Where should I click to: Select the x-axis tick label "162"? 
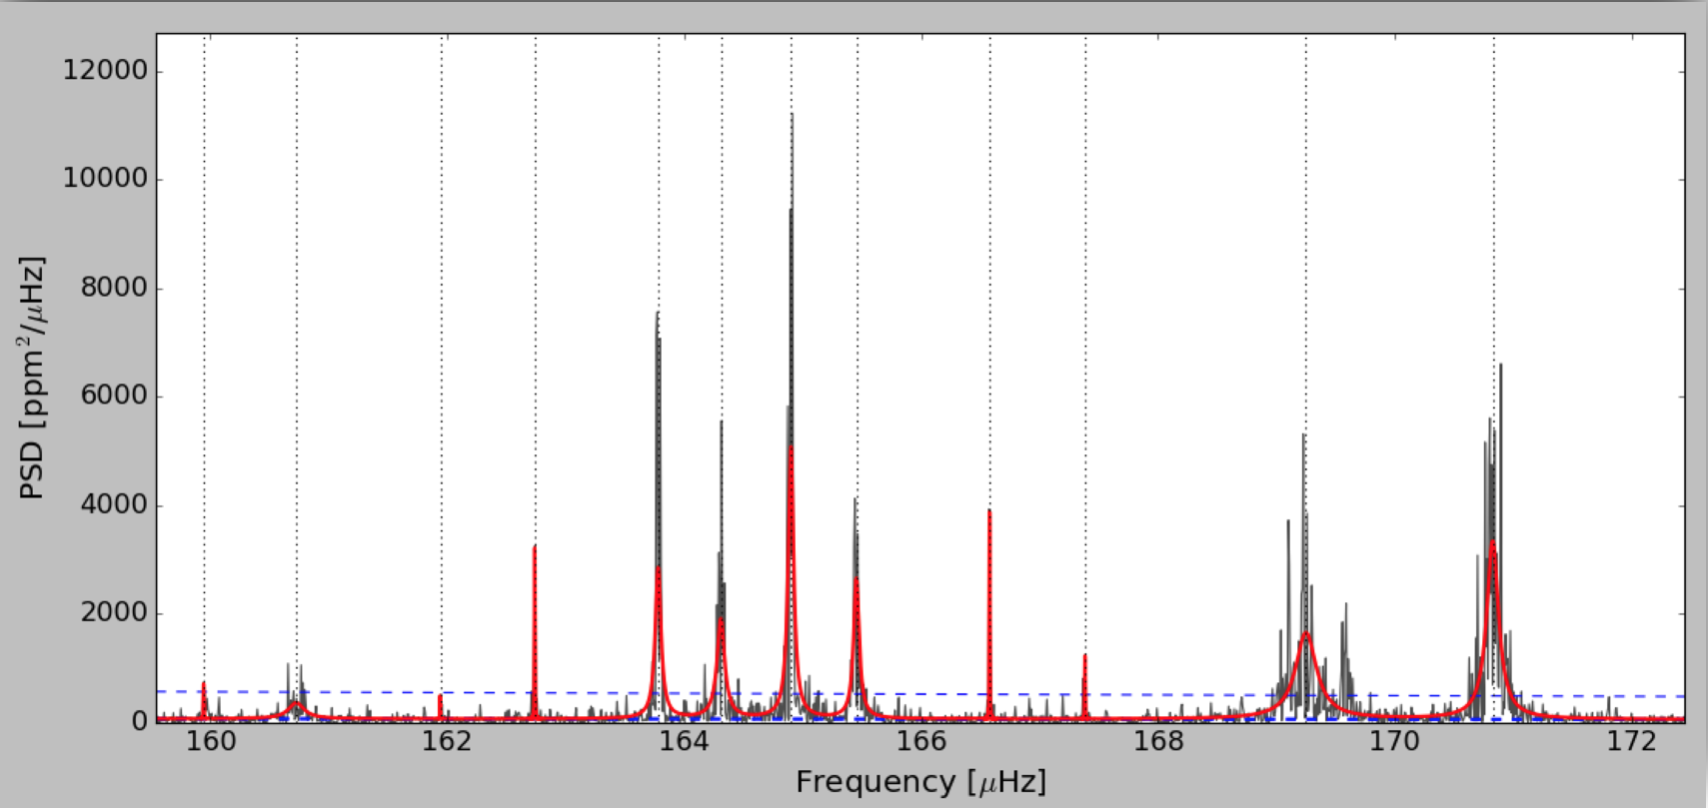[x=448, y=742]
